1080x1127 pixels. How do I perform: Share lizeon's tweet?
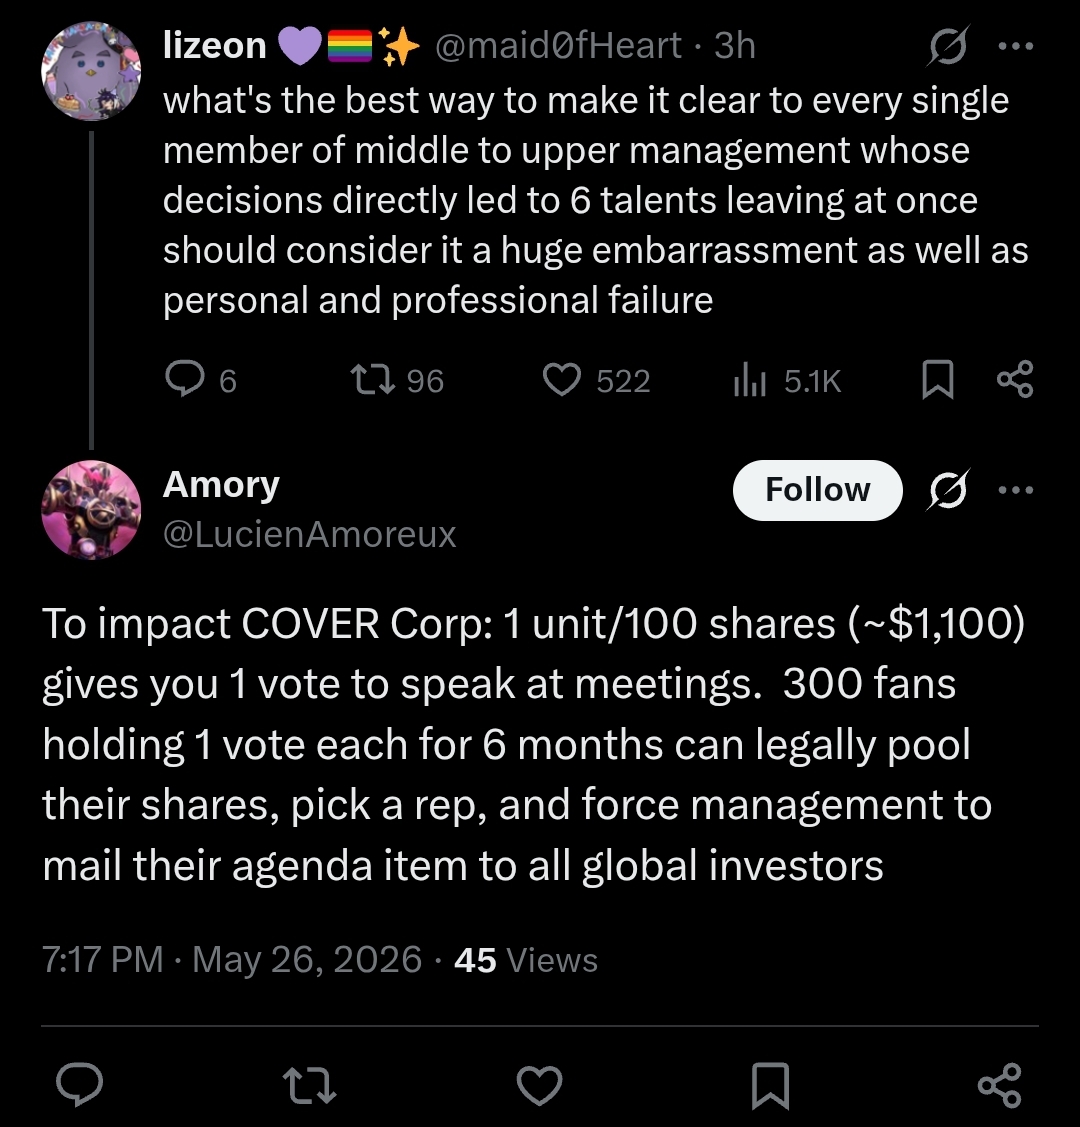point(1015,380)
